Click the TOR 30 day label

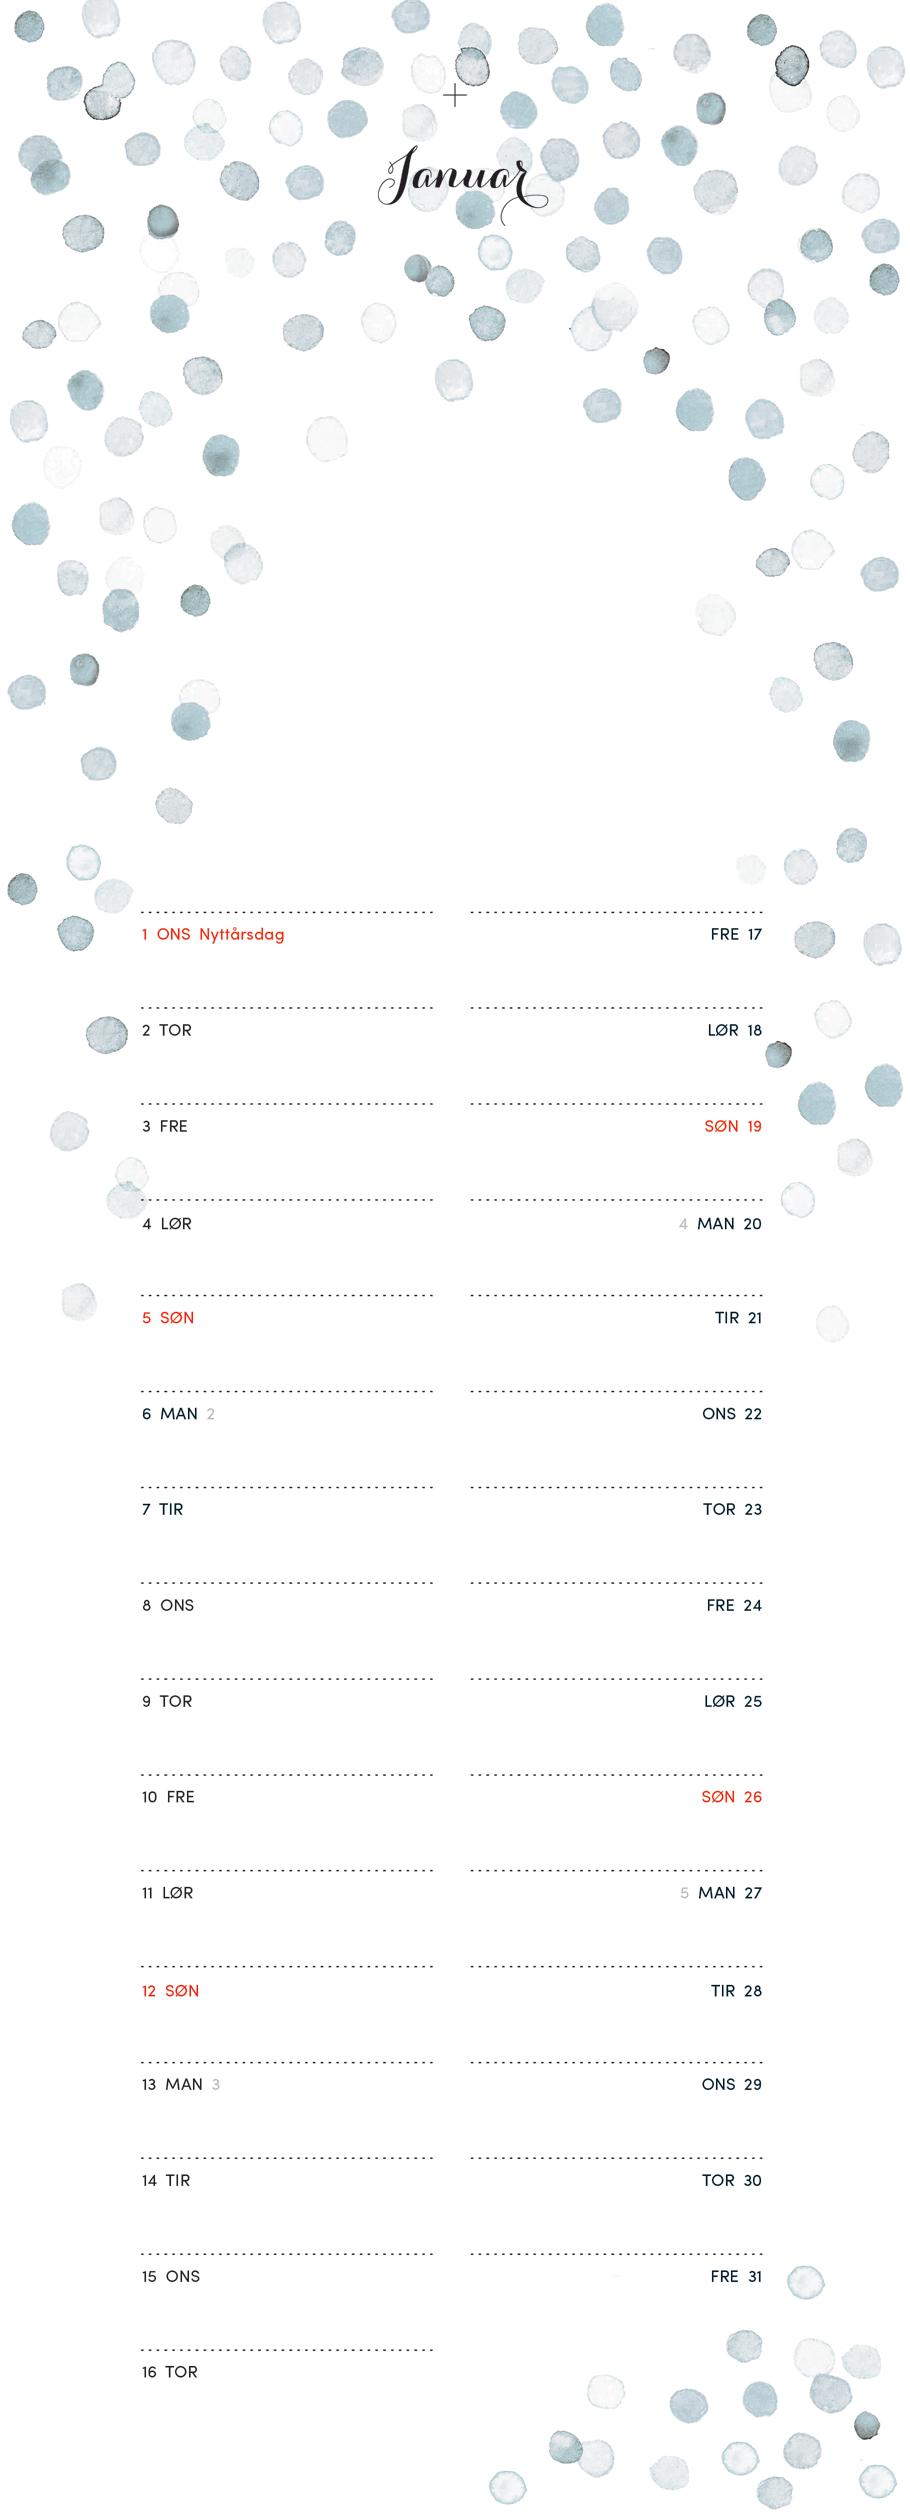(x=732, y=2180)
